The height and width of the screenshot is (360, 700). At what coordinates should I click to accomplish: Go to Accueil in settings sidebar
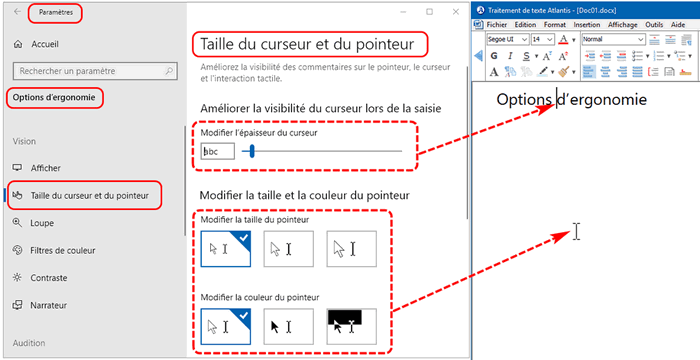point(45,44)
